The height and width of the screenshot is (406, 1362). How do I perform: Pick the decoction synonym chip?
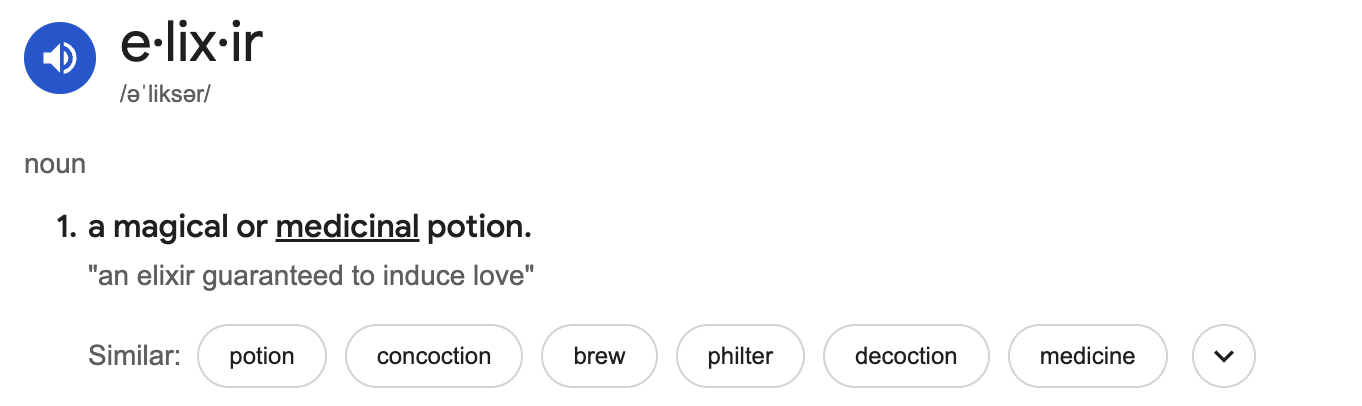pyautogui.click(x=906, y=356)
